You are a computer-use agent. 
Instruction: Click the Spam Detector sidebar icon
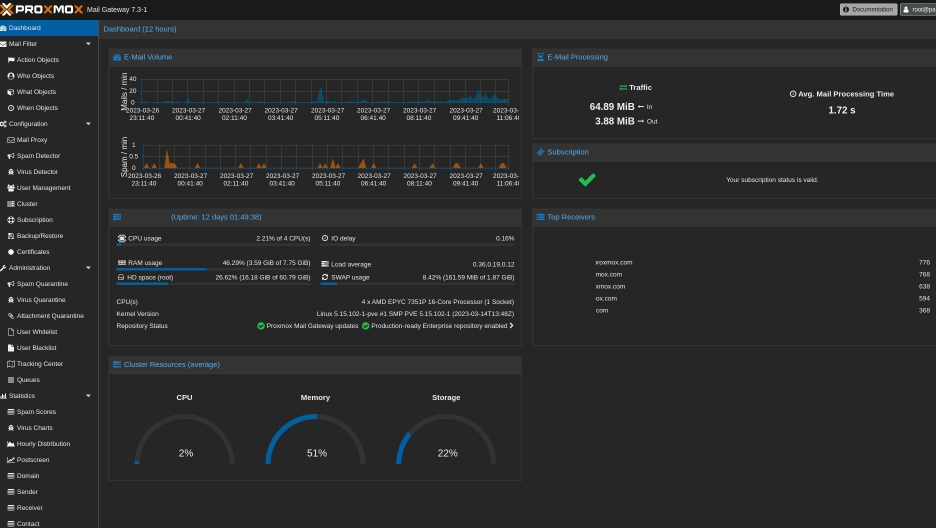pos(11,156)
